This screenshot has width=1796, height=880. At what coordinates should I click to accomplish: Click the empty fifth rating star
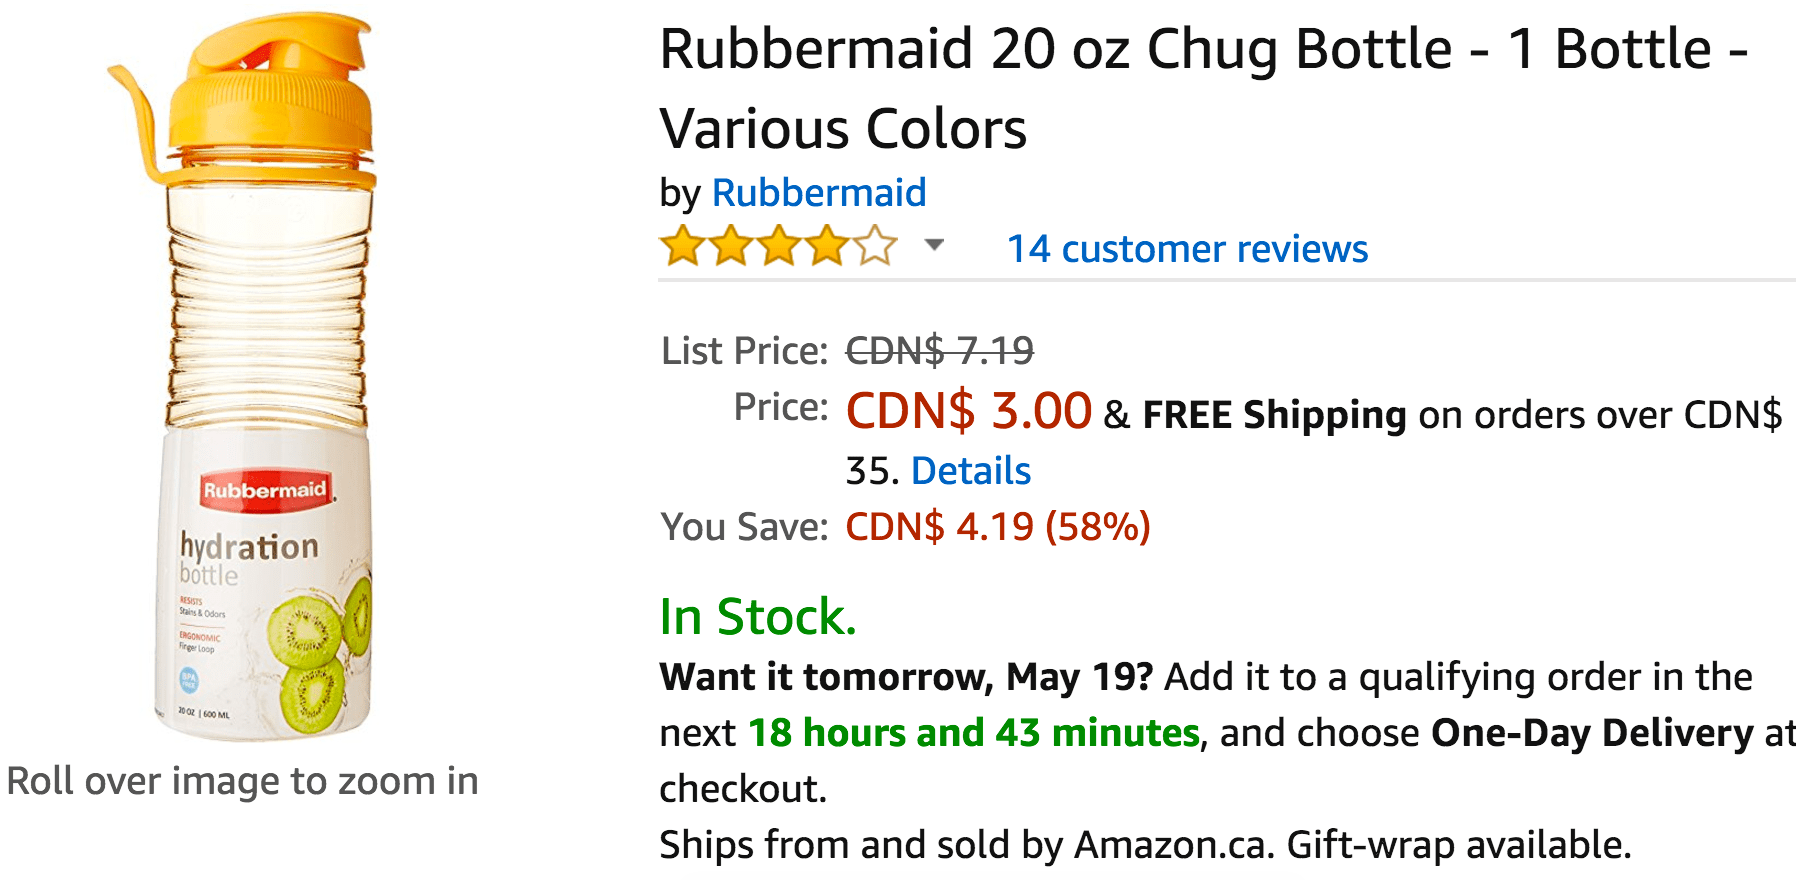[876, 246]
